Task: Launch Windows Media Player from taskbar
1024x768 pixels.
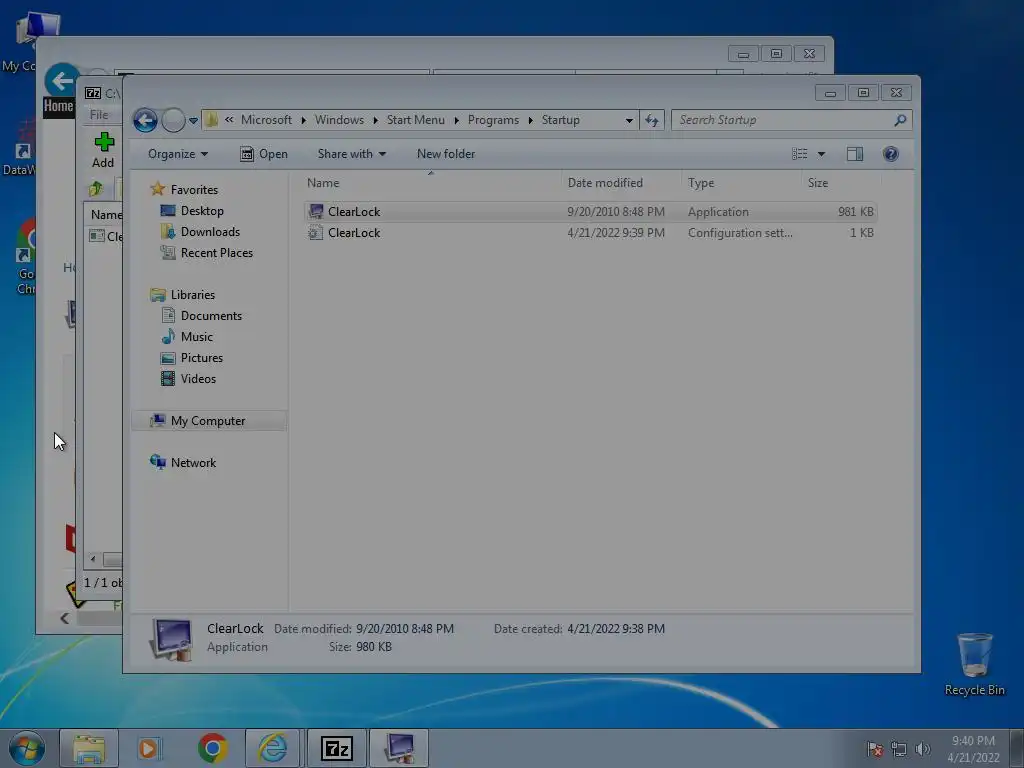Action: click(x=149, y=748)
